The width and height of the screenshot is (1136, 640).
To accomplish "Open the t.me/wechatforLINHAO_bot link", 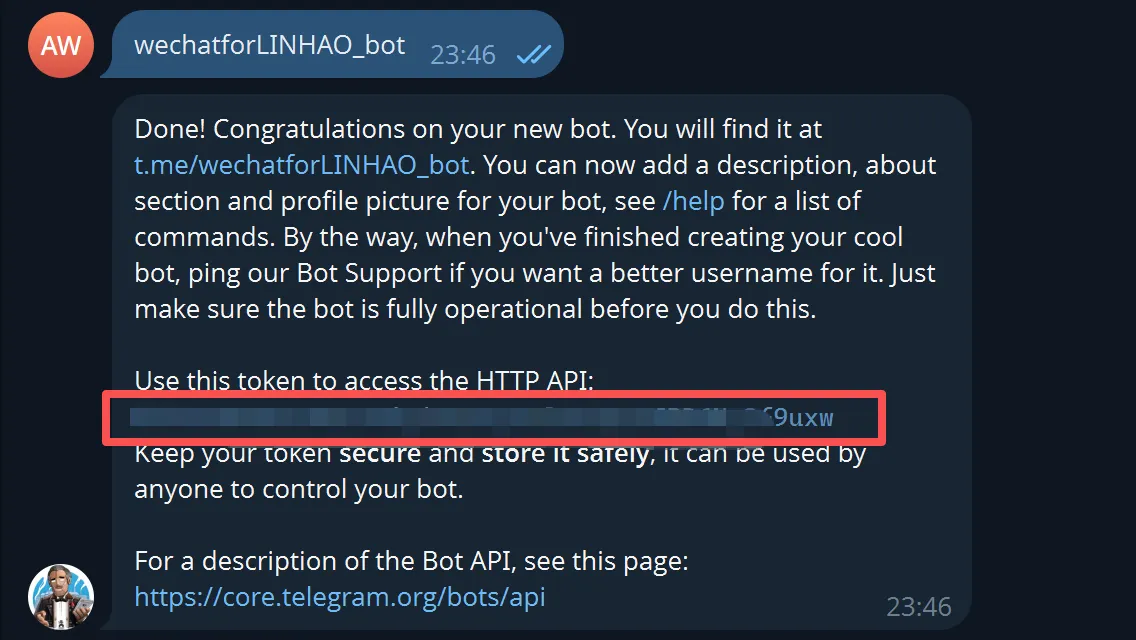I will tap(302, 165).
